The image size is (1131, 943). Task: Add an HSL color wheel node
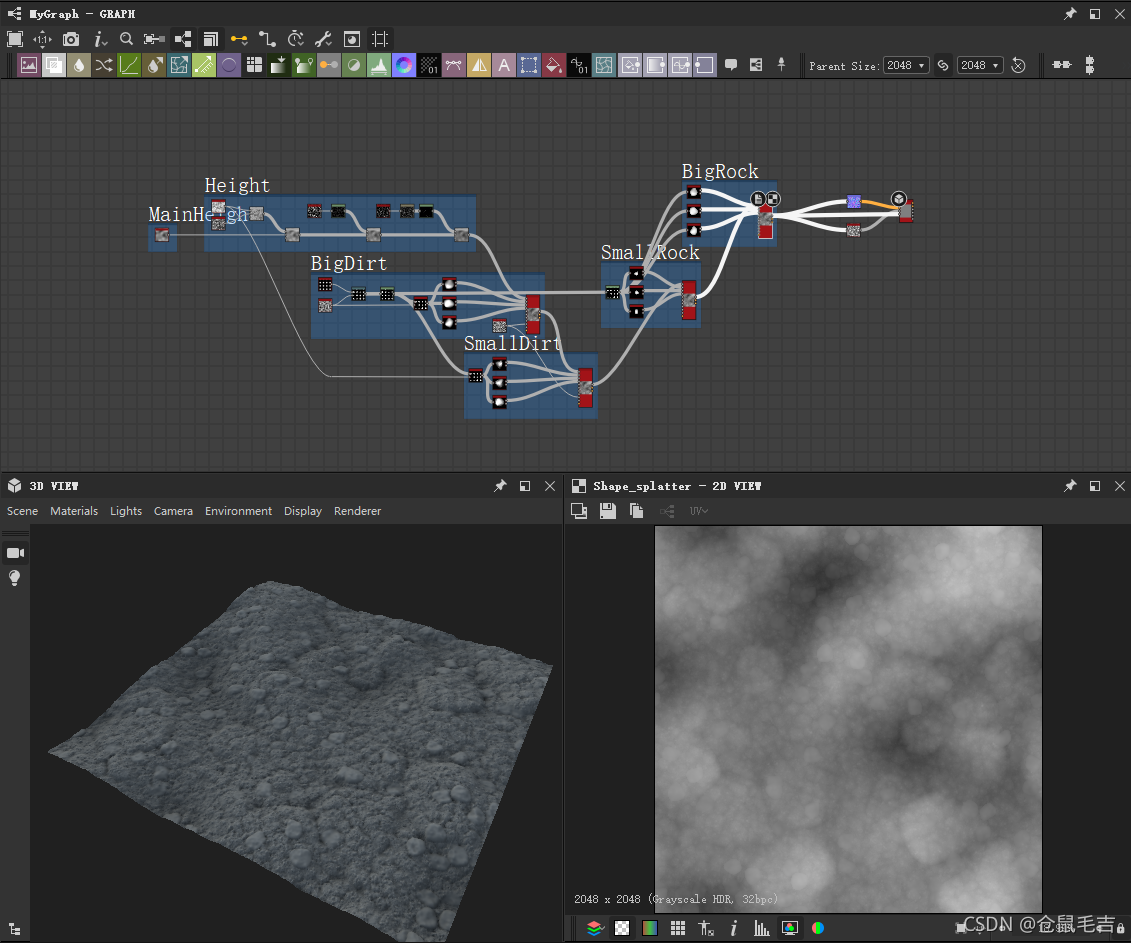tap(404, 65)
